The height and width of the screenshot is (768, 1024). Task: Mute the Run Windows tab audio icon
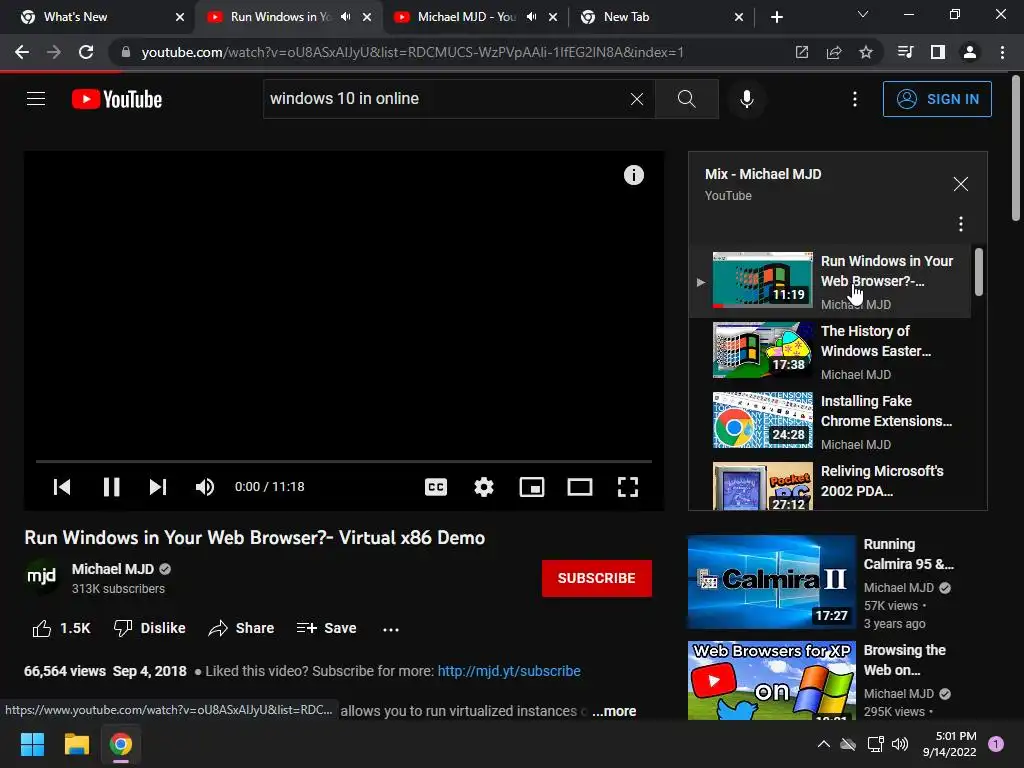(x=345, y=17)
